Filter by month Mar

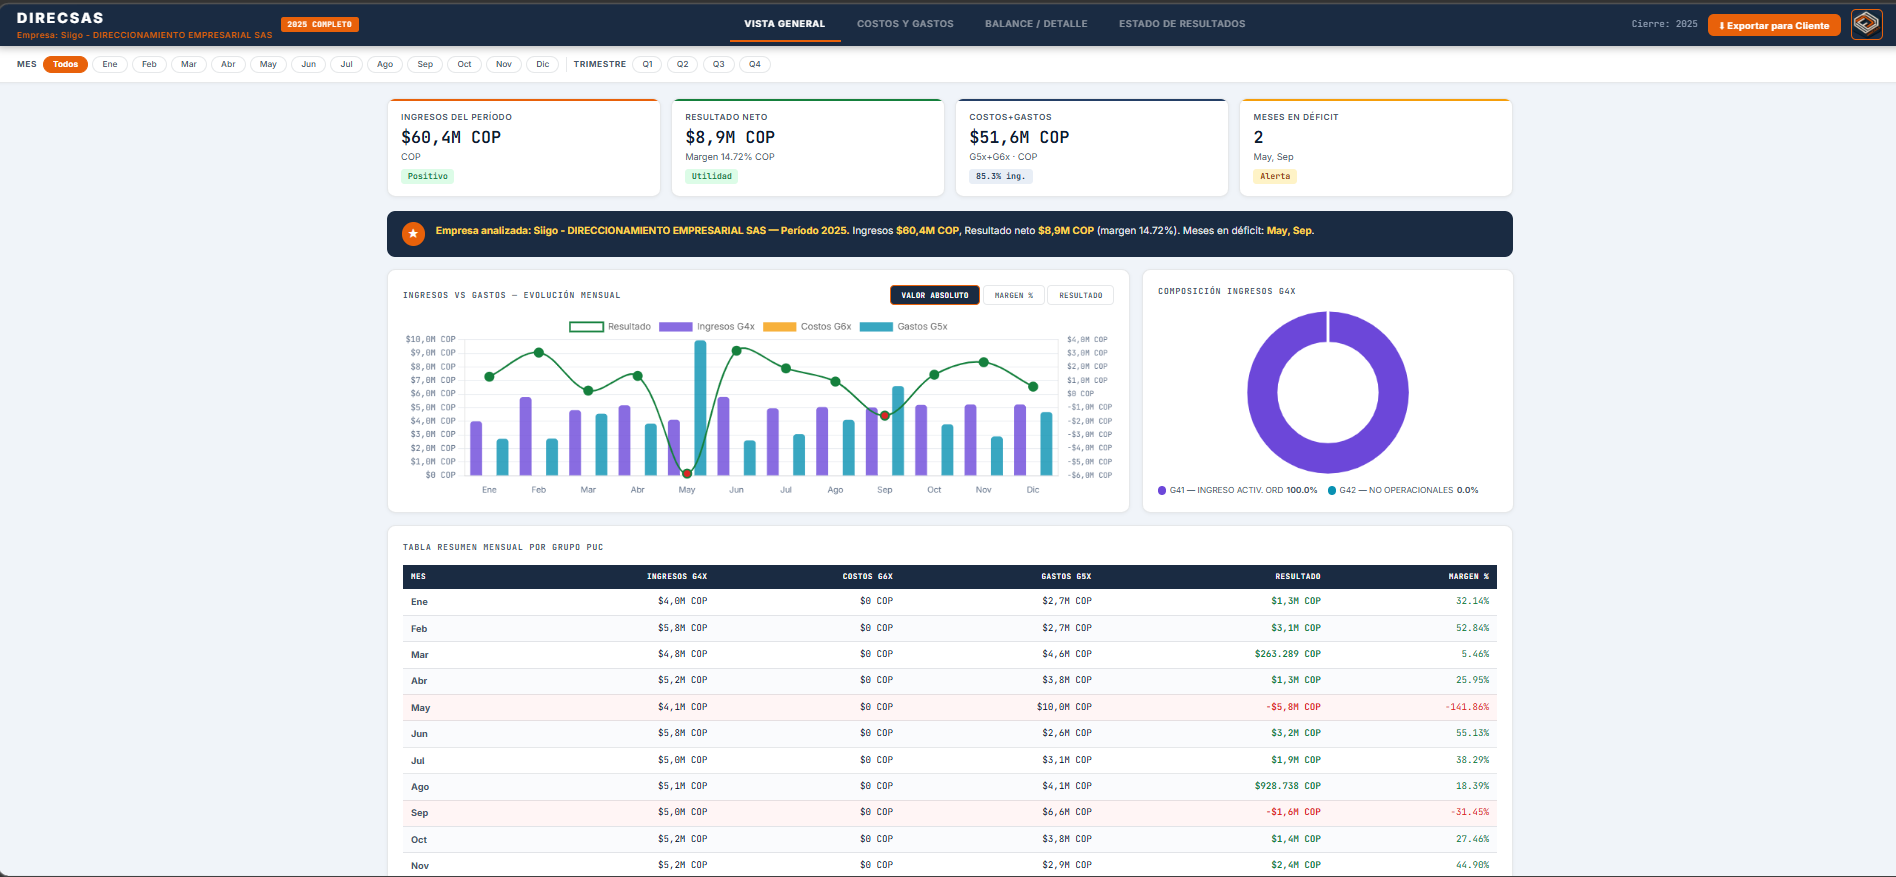189,64
